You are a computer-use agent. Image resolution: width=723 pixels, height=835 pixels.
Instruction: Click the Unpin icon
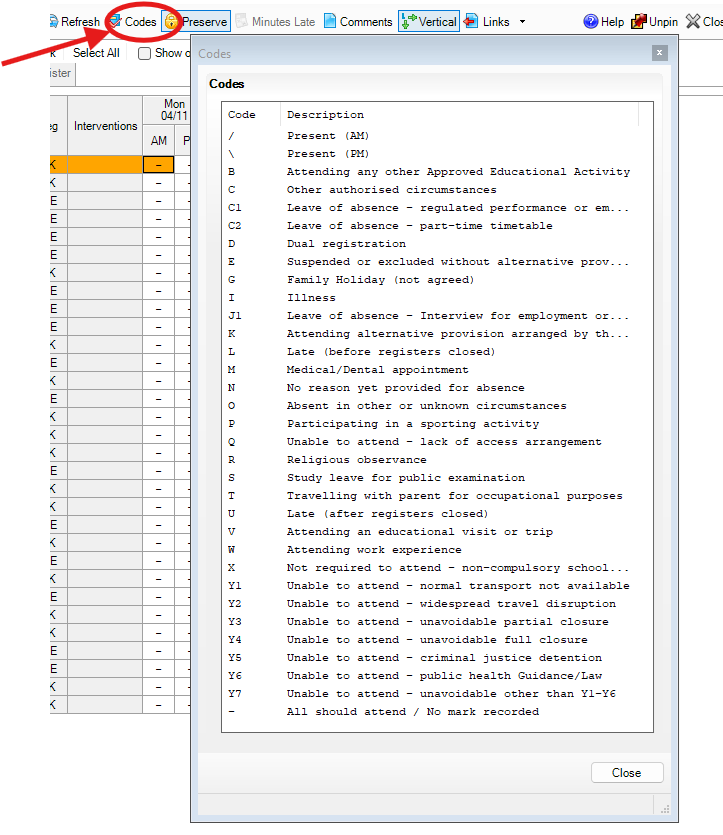[638, 21]
